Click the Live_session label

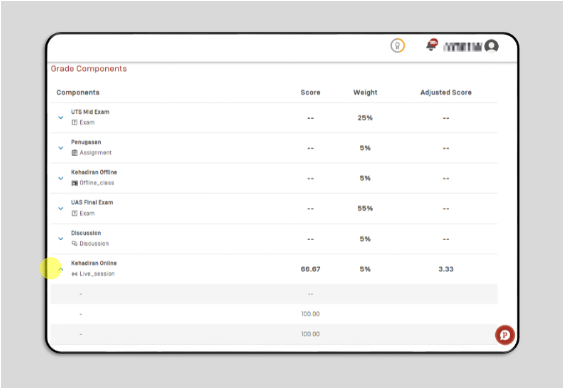97,274
